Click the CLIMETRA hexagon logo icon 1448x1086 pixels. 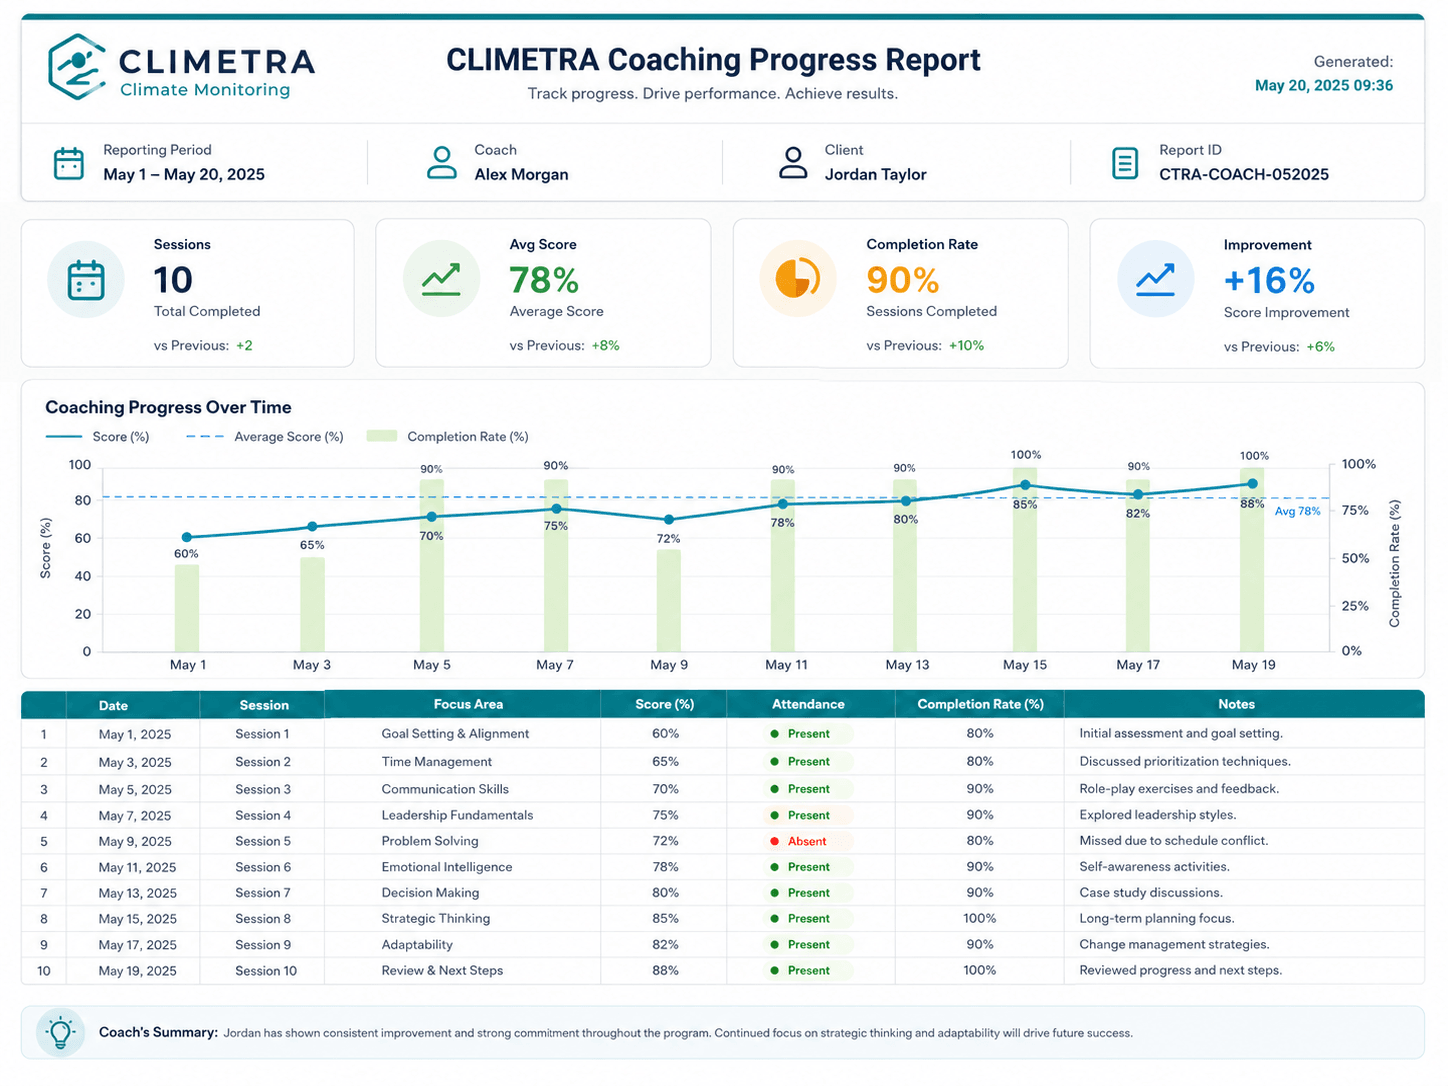[77, 67]
